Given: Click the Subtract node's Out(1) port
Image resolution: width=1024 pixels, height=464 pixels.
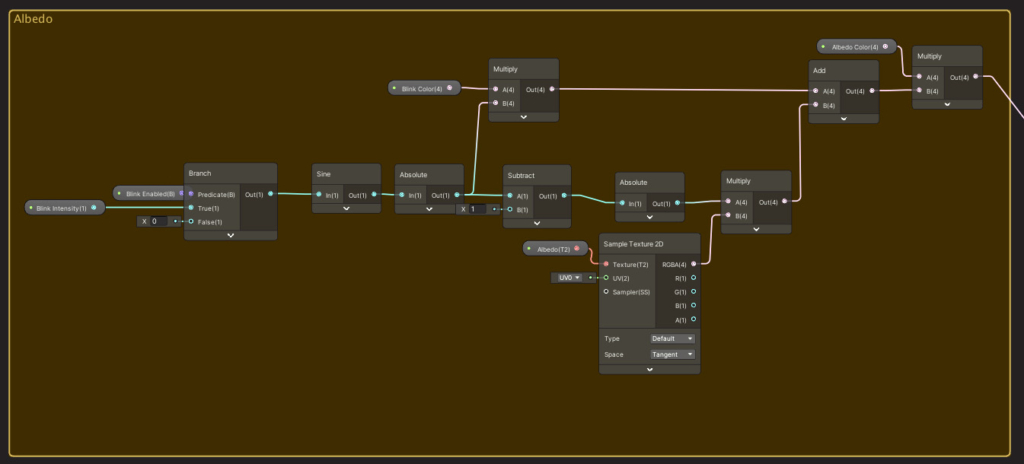Looking at the screenshot, I should pyautogui.click(x=564, y=196).
